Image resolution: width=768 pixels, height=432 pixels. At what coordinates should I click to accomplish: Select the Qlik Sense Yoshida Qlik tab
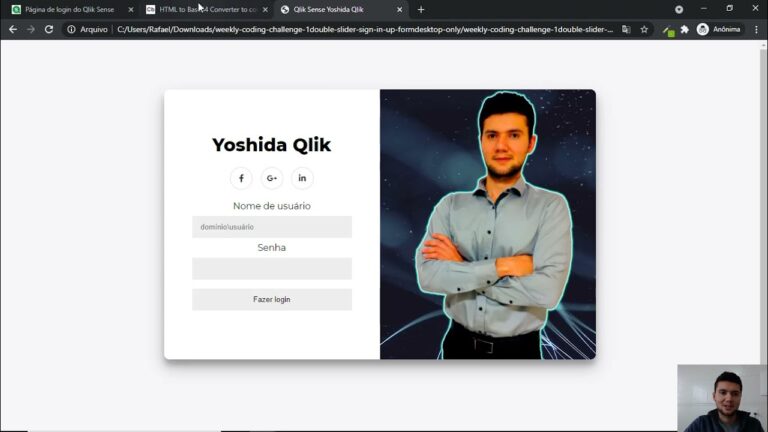coord(328,9)
